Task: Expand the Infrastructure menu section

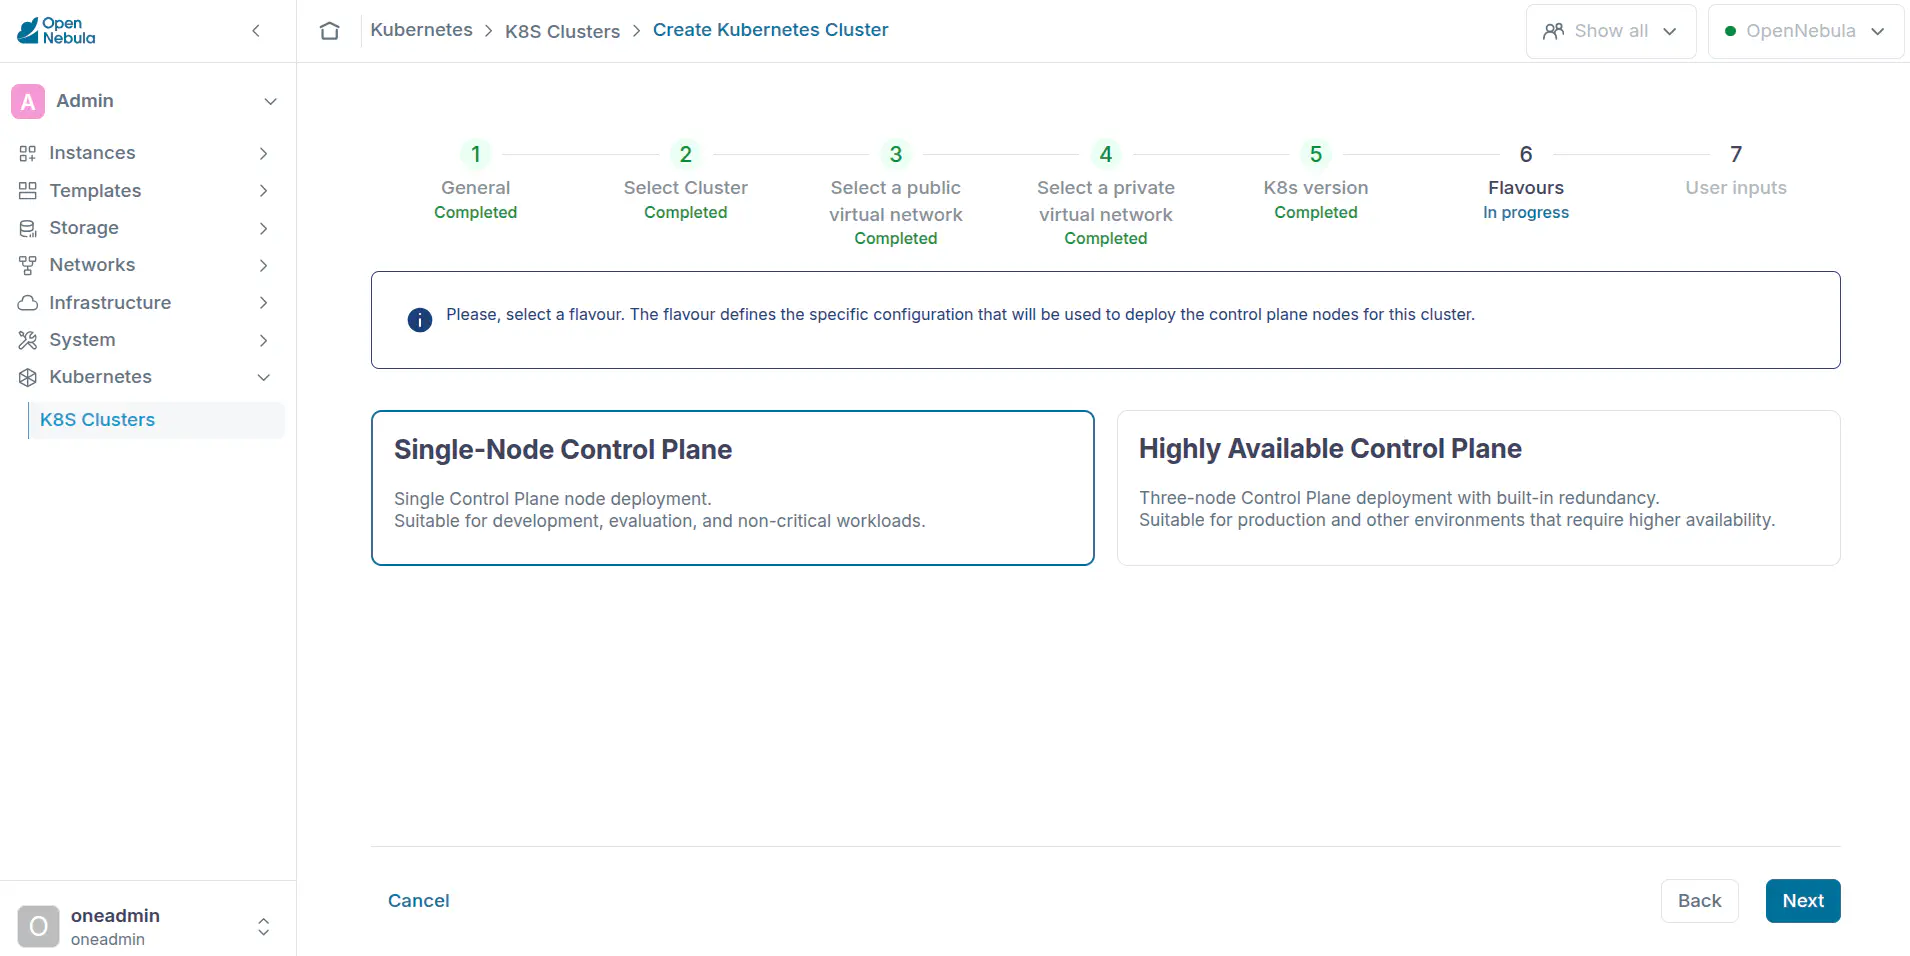Action: [264, 302]
